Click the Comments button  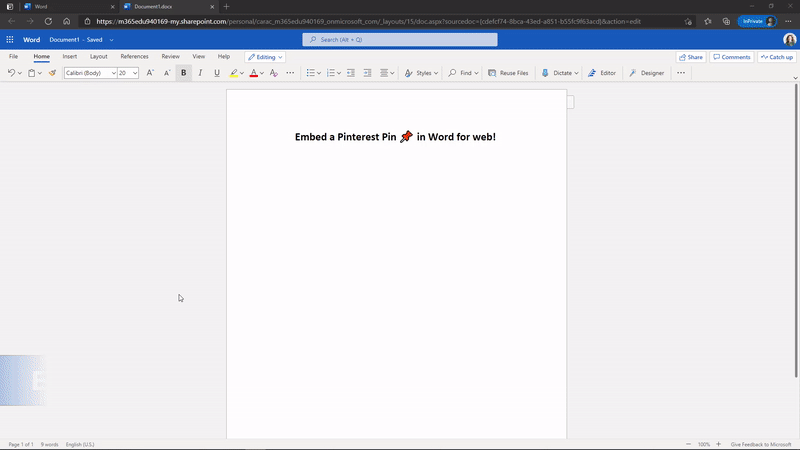tap(731, 57)
